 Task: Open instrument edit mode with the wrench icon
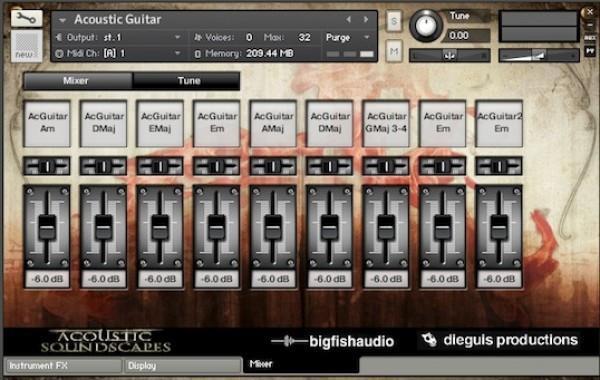click(26, 18)
